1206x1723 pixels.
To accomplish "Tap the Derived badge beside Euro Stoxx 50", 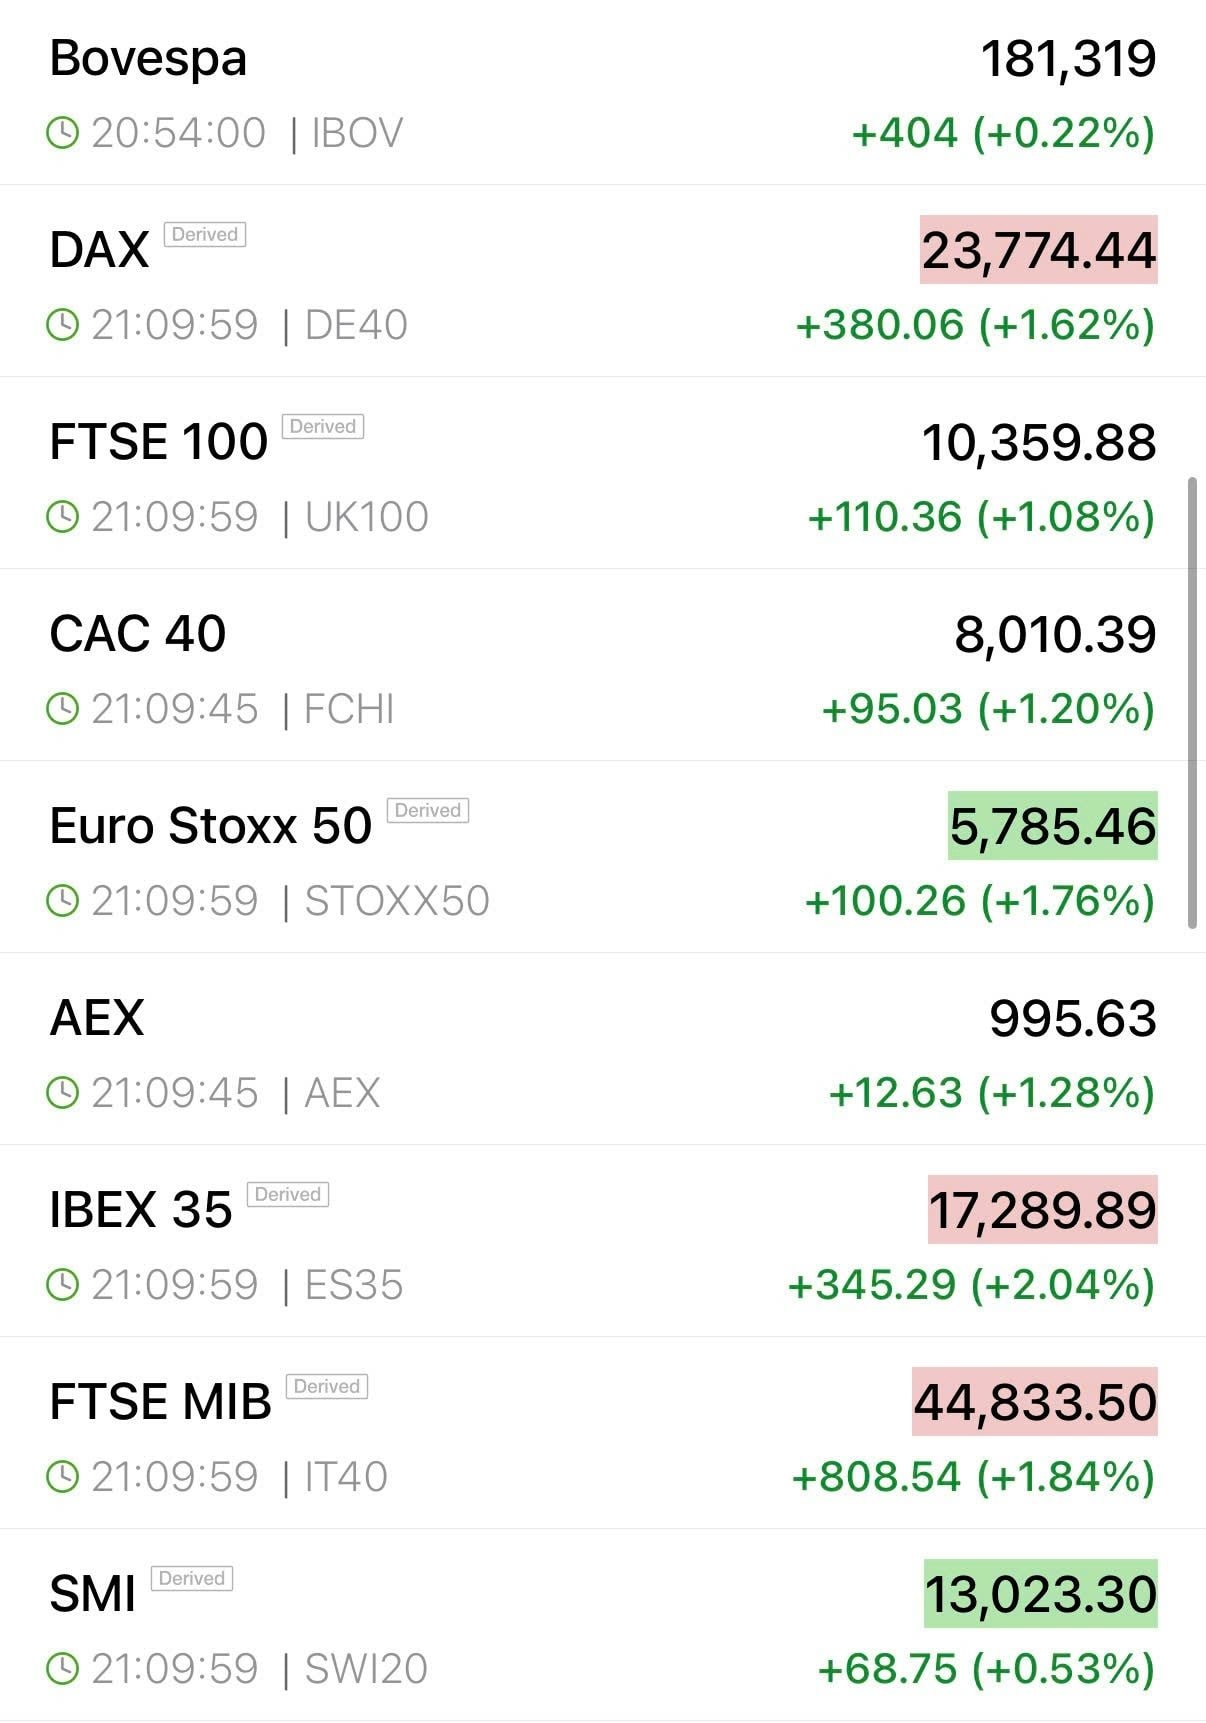I will click(428, 811).
